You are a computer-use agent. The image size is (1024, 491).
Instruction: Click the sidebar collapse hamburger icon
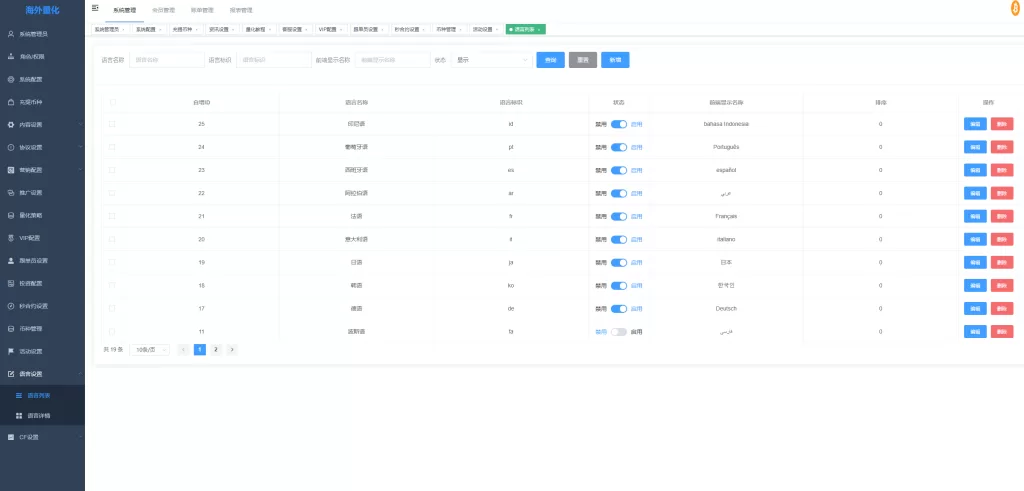[x=95, y=8]
